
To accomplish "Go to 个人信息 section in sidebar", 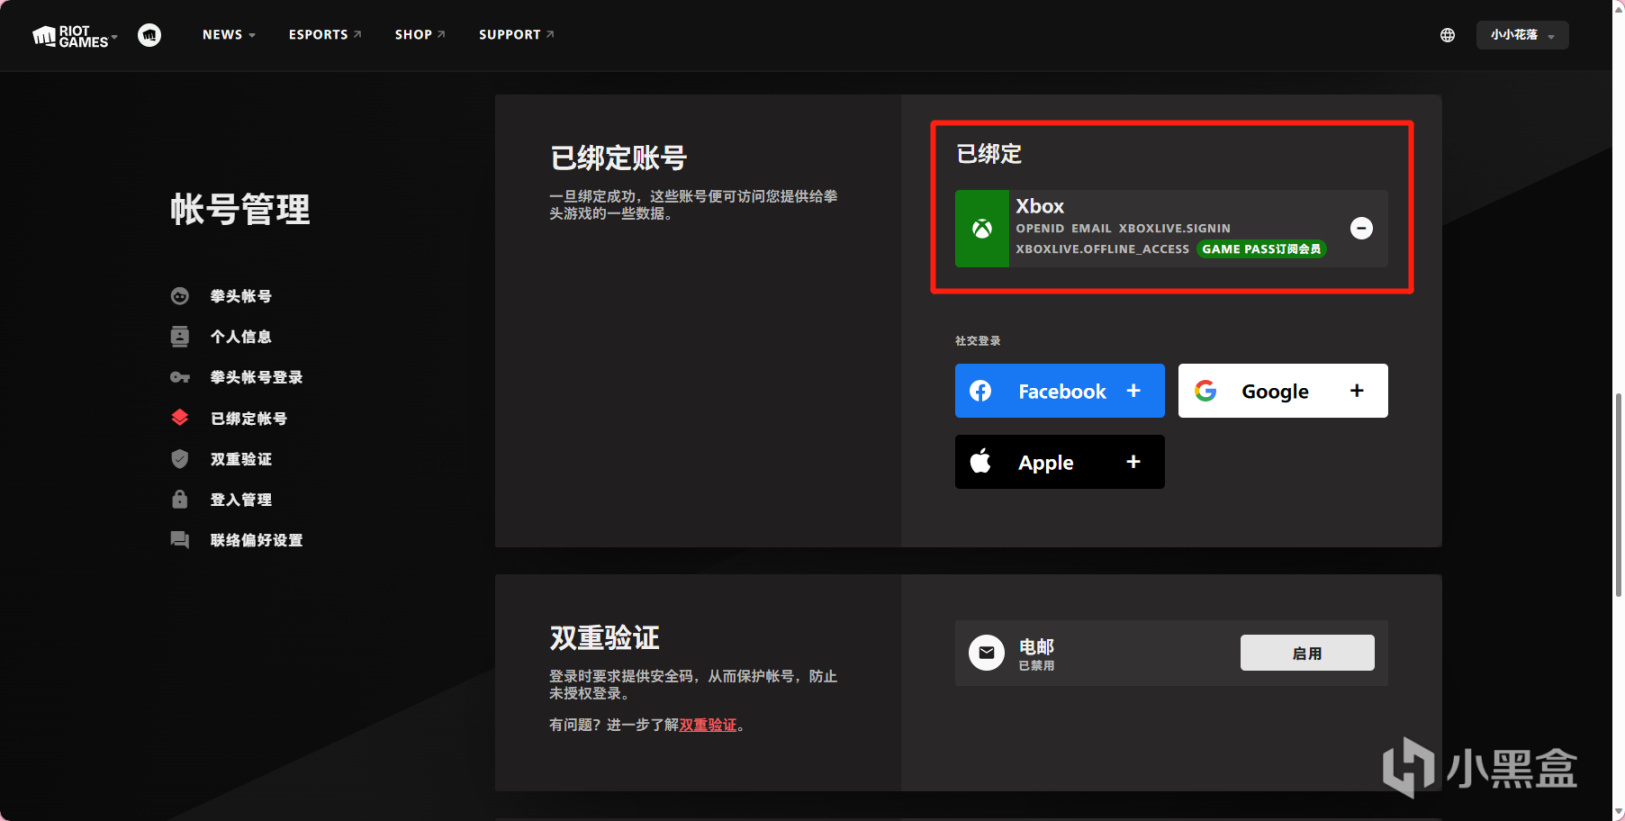I will [x=241, y=337].
